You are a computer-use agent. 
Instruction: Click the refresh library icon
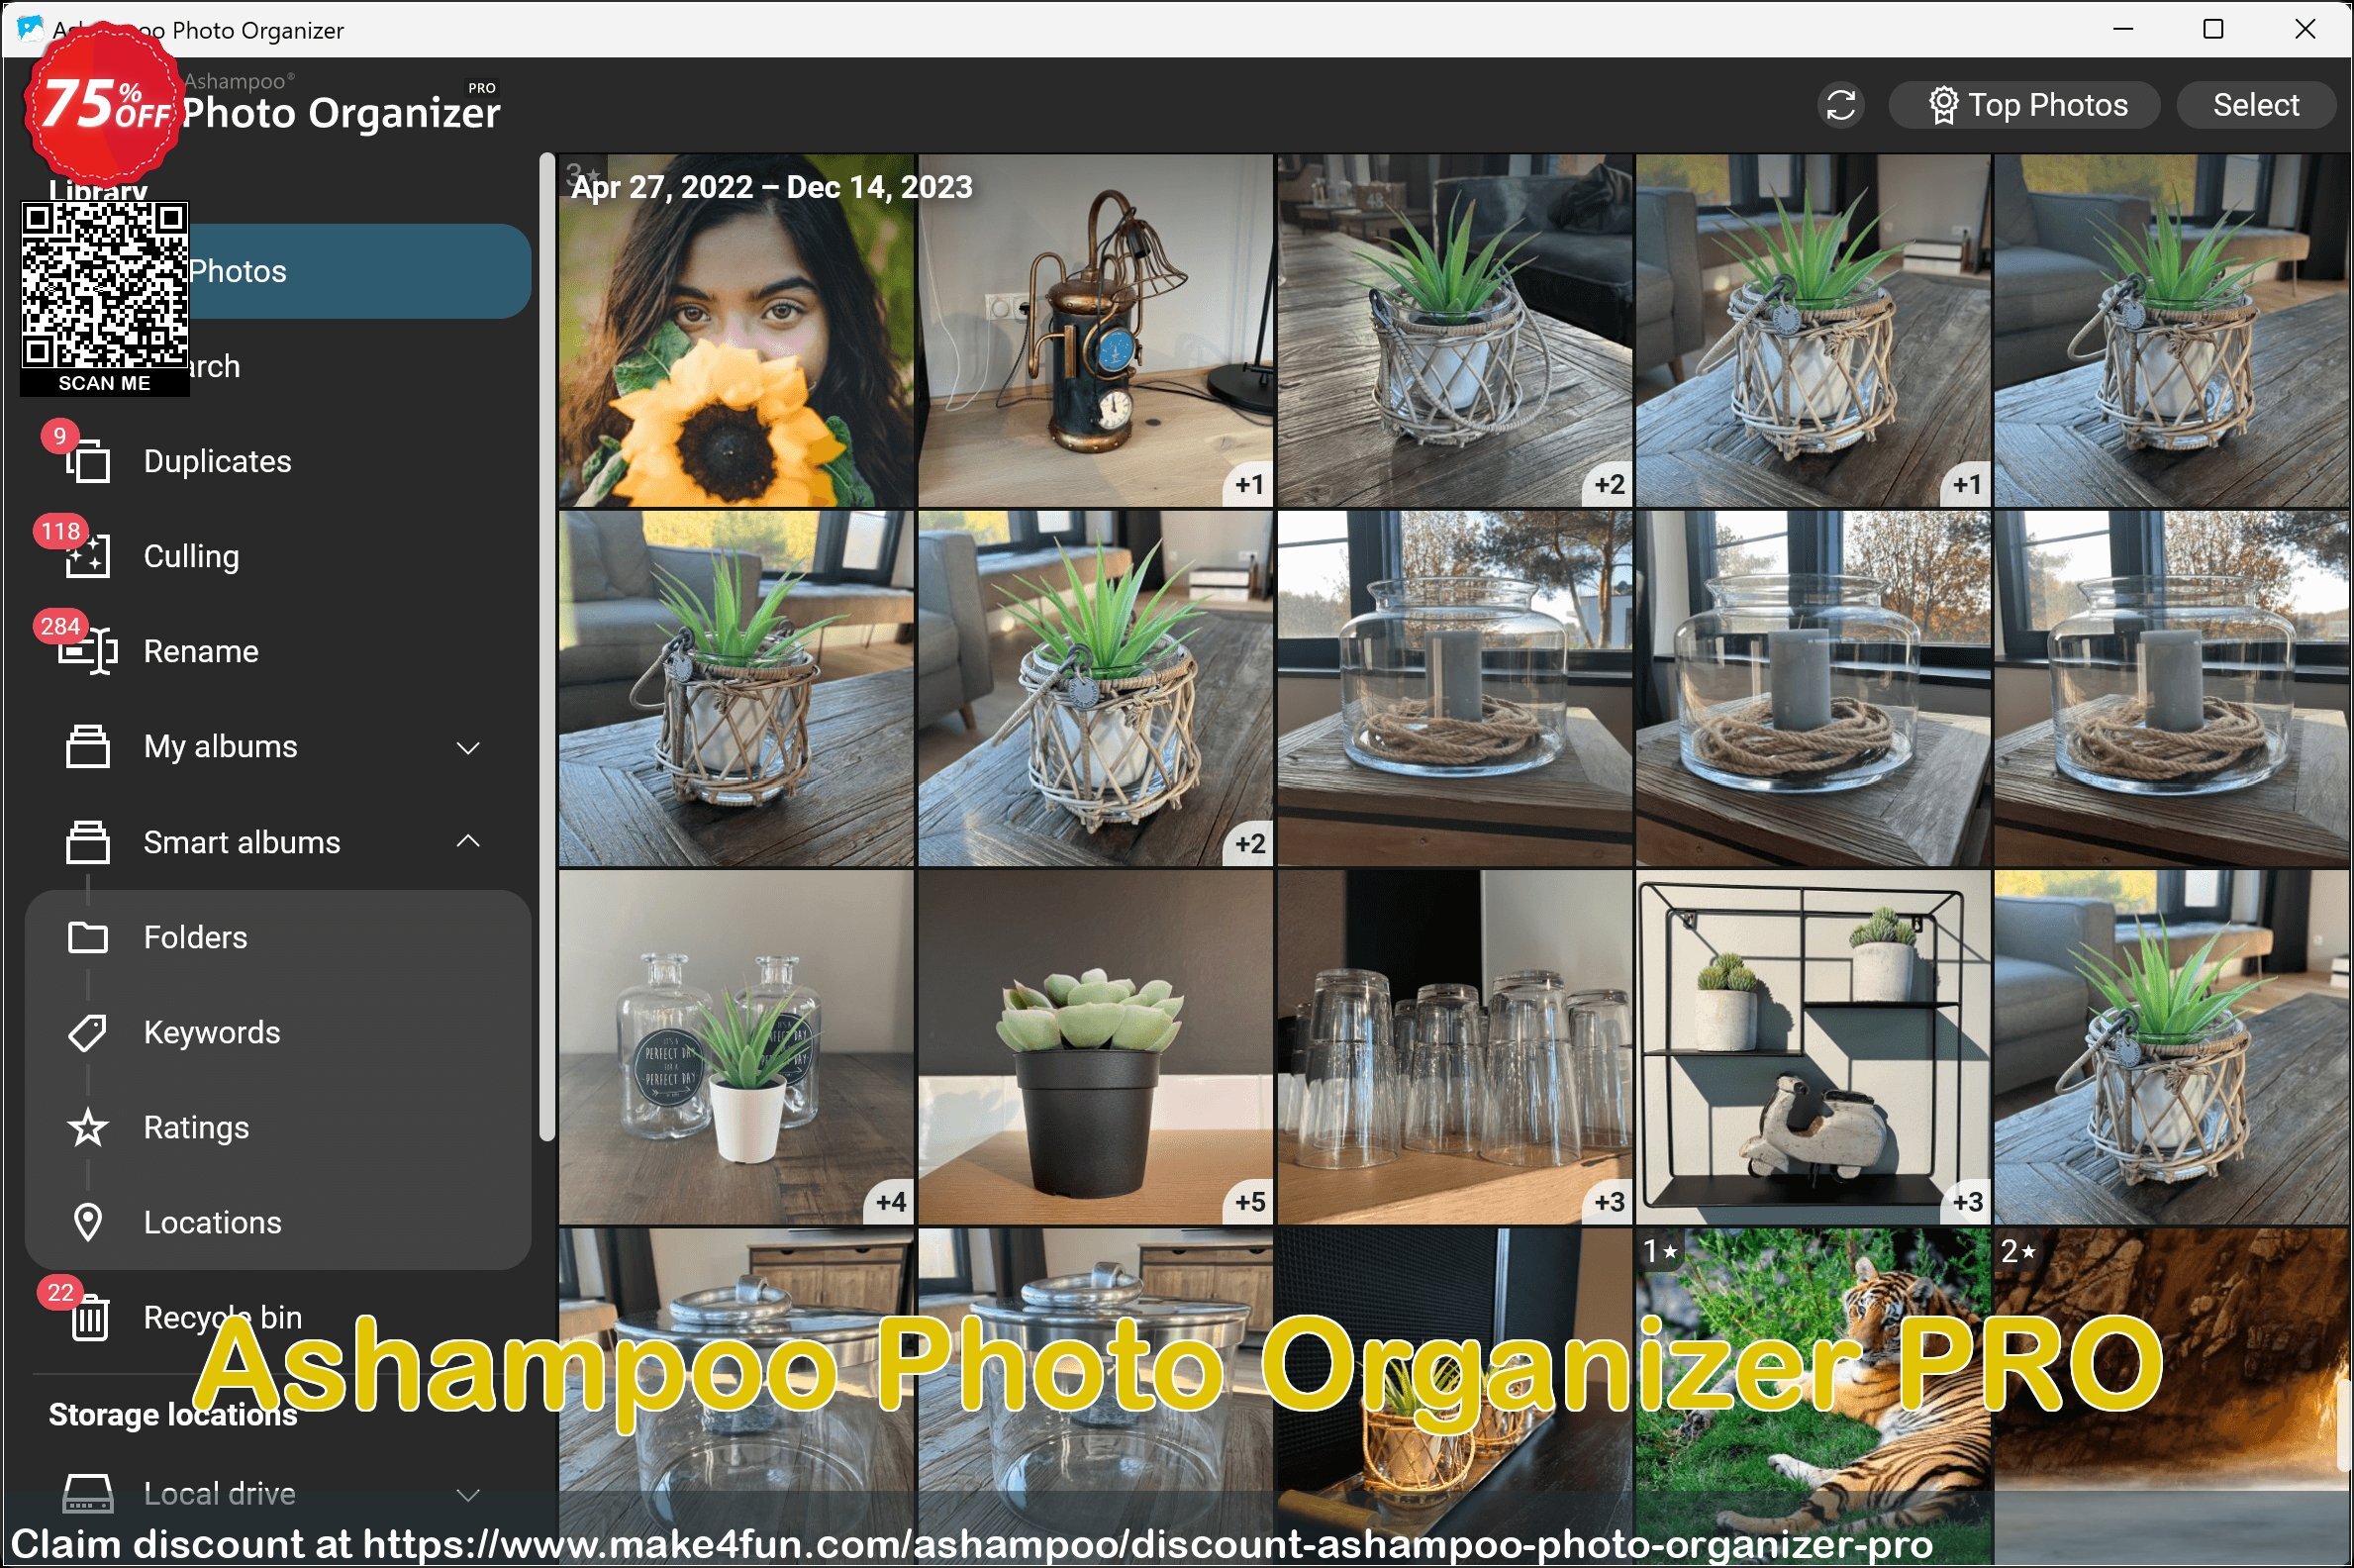[1840, 105]
